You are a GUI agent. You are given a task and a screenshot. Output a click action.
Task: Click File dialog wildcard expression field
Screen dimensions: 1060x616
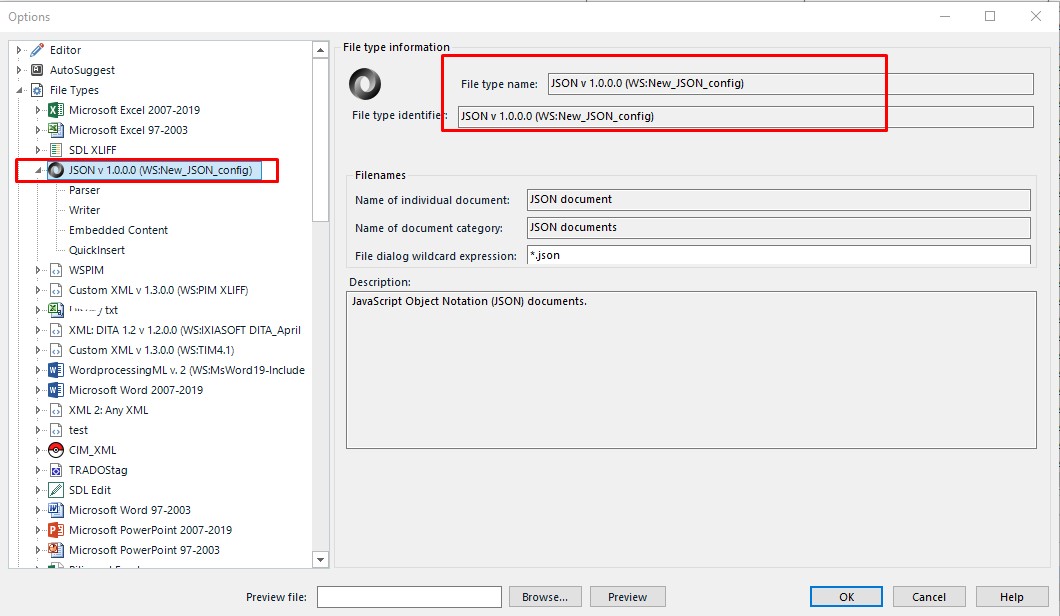tap(779, 255)
